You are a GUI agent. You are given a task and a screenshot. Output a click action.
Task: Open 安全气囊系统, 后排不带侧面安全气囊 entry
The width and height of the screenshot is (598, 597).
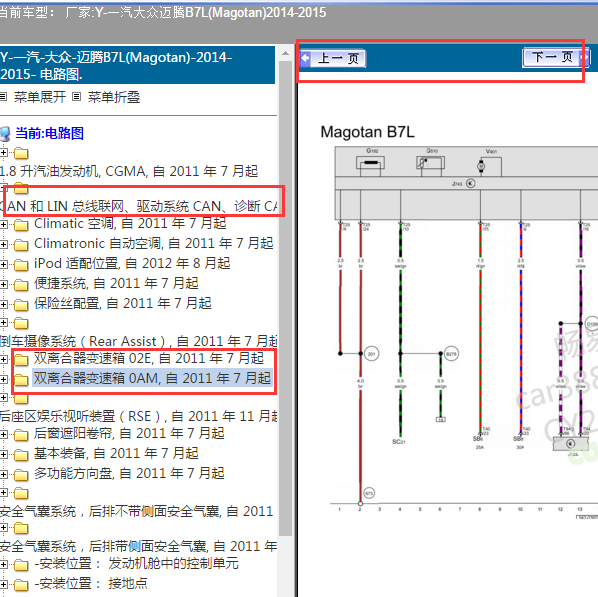coord(137,511)
